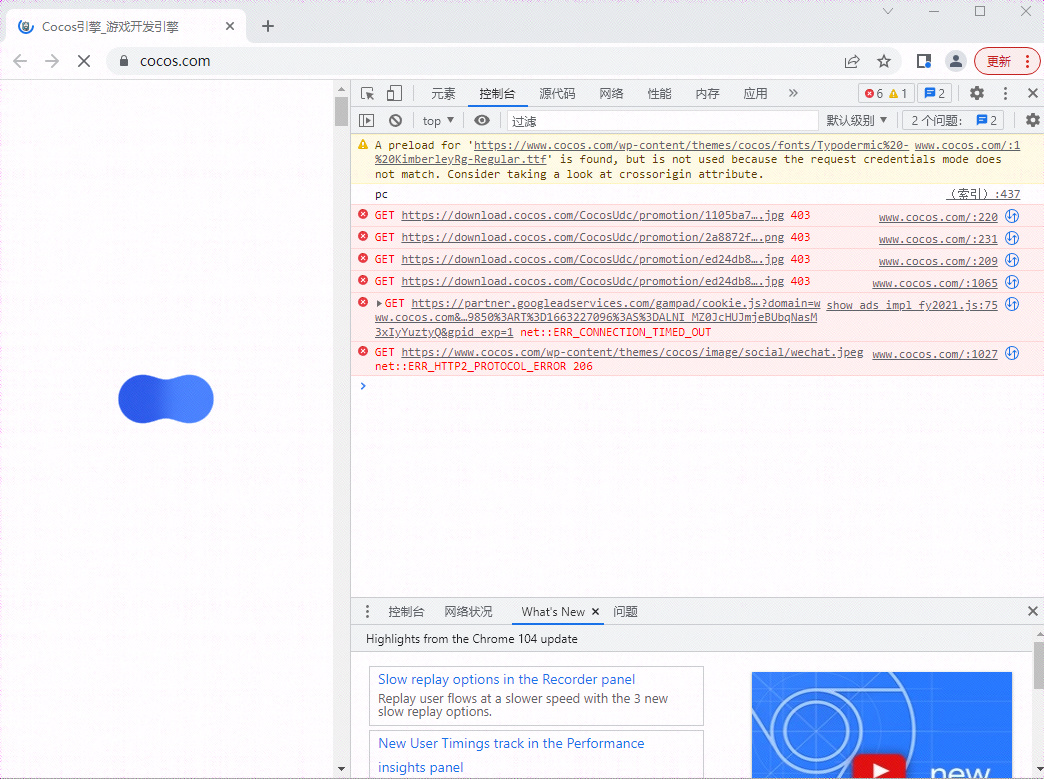Share this page icon in address bar

click(852, 61)
